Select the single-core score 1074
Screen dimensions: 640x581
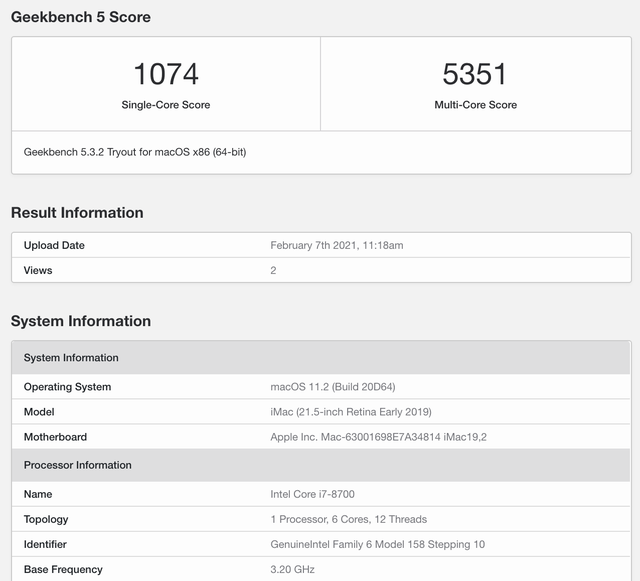[166, 74]
